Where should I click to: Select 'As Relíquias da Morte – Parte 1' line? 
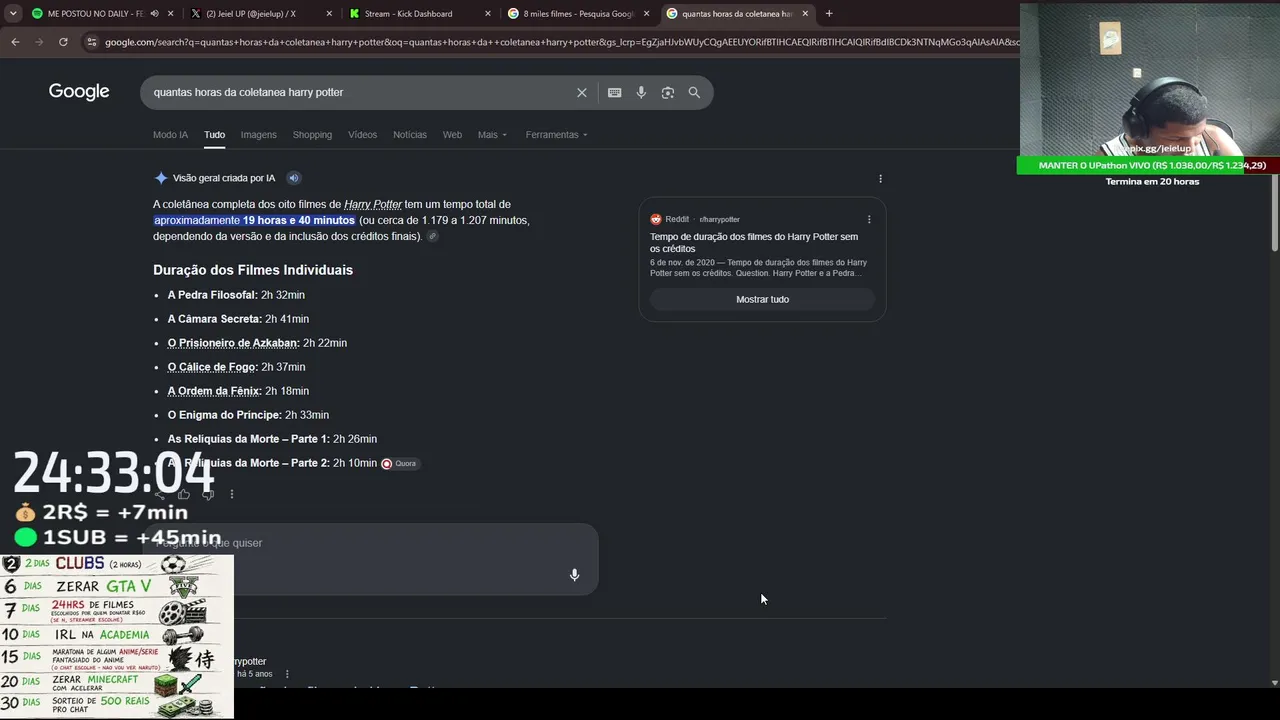tap(272, 439)
